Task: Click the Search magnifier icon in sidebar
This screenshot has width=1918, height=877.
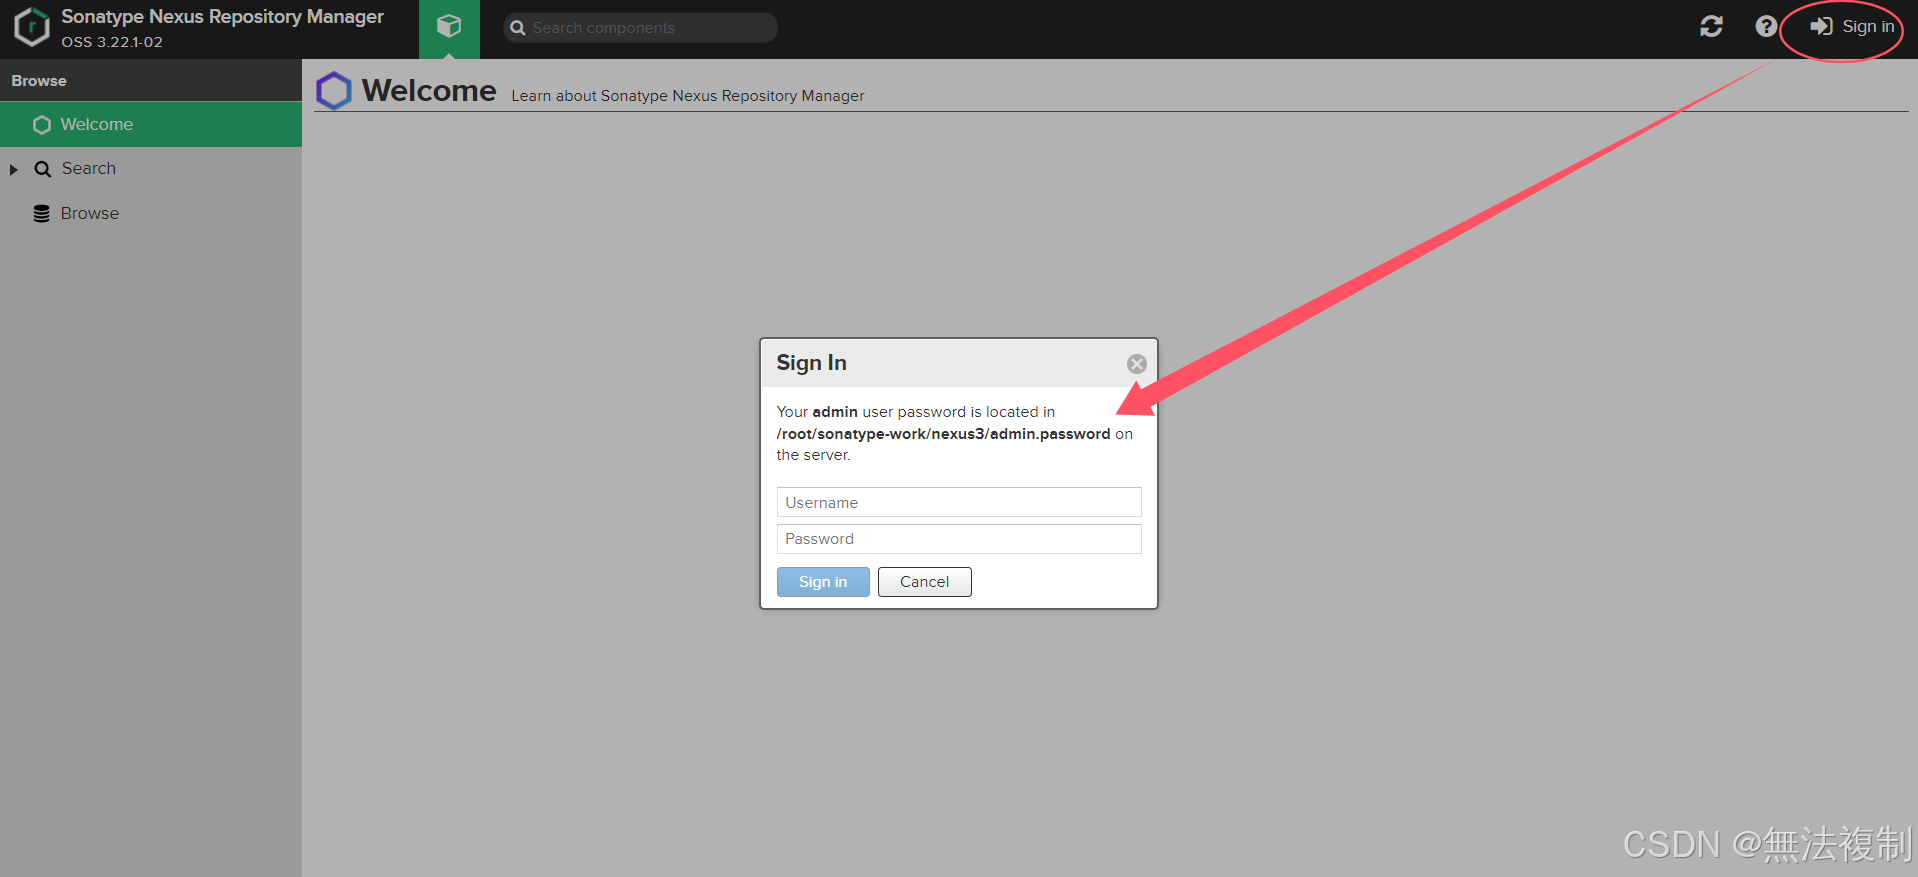Action: [x=42, y=169]
